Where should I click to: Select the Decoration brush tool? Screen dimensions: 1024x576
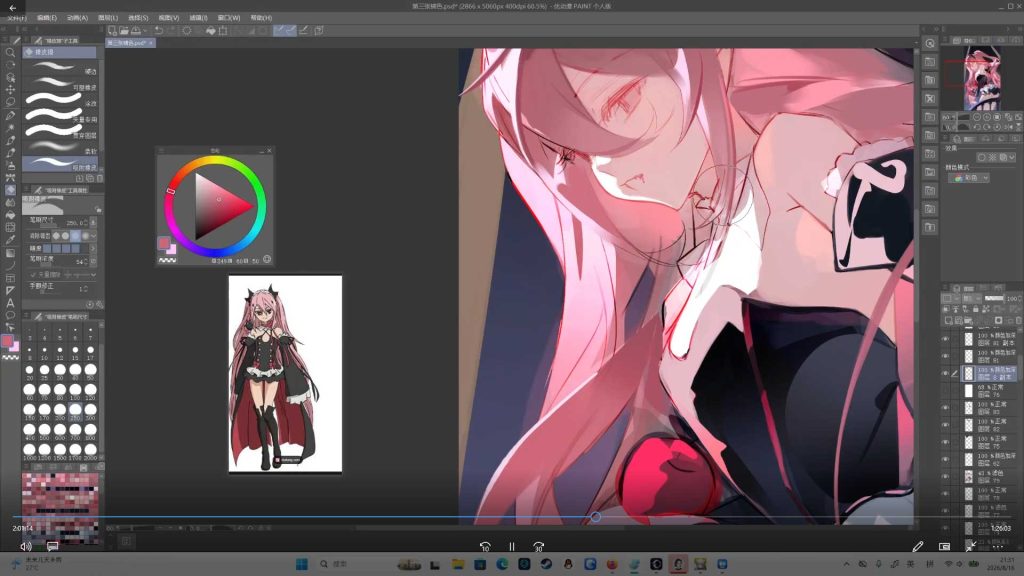click(x=10, y=178)
